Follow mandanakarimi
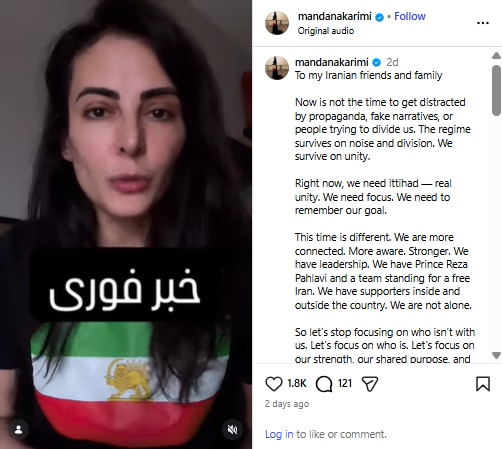This screenshot has width=502, height=449. coord(410,16)
